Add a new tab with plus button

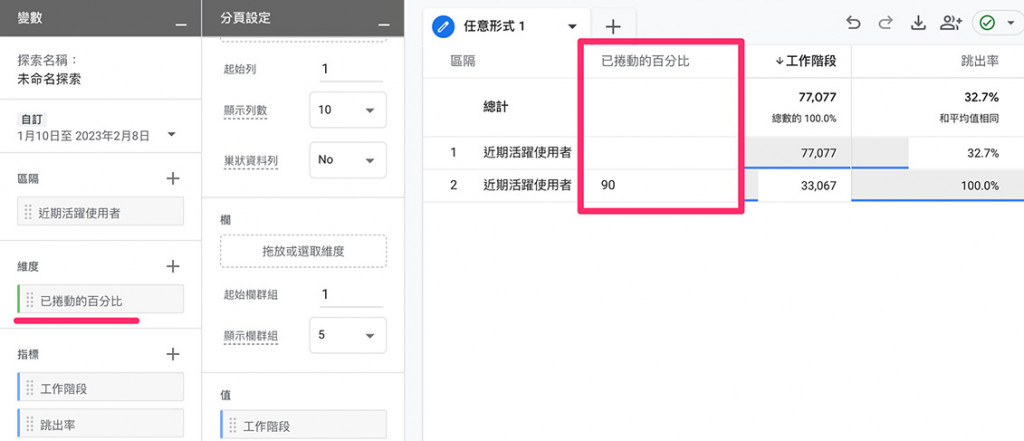click(x=613, y=26)
